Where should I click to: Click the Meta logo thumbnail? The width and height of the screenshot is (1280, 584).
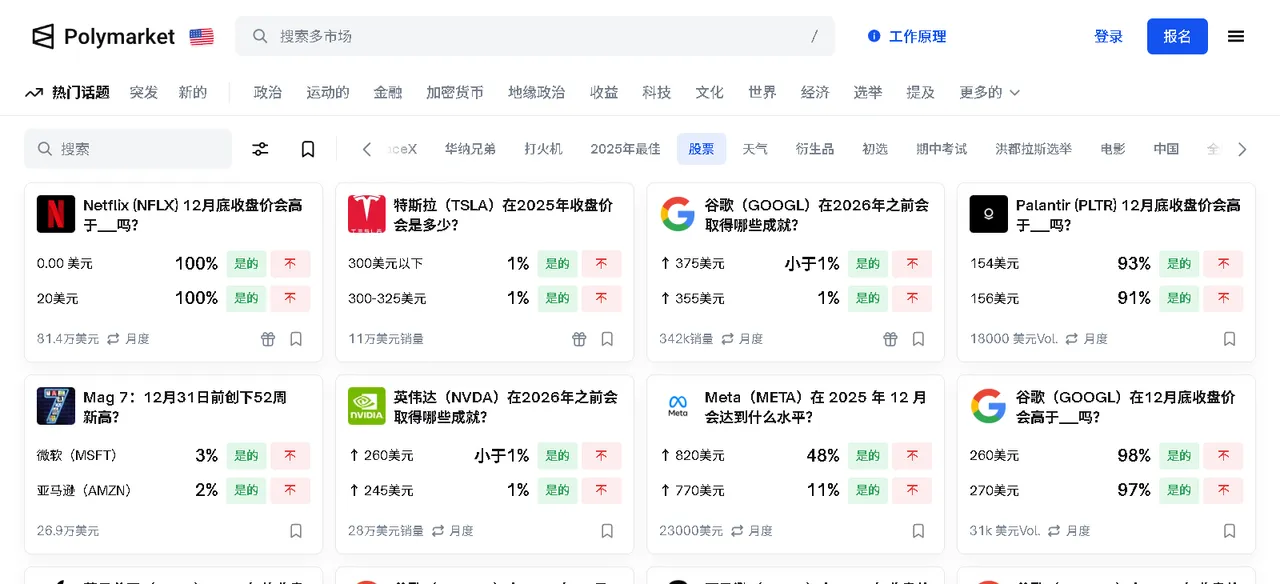point(678,406)
